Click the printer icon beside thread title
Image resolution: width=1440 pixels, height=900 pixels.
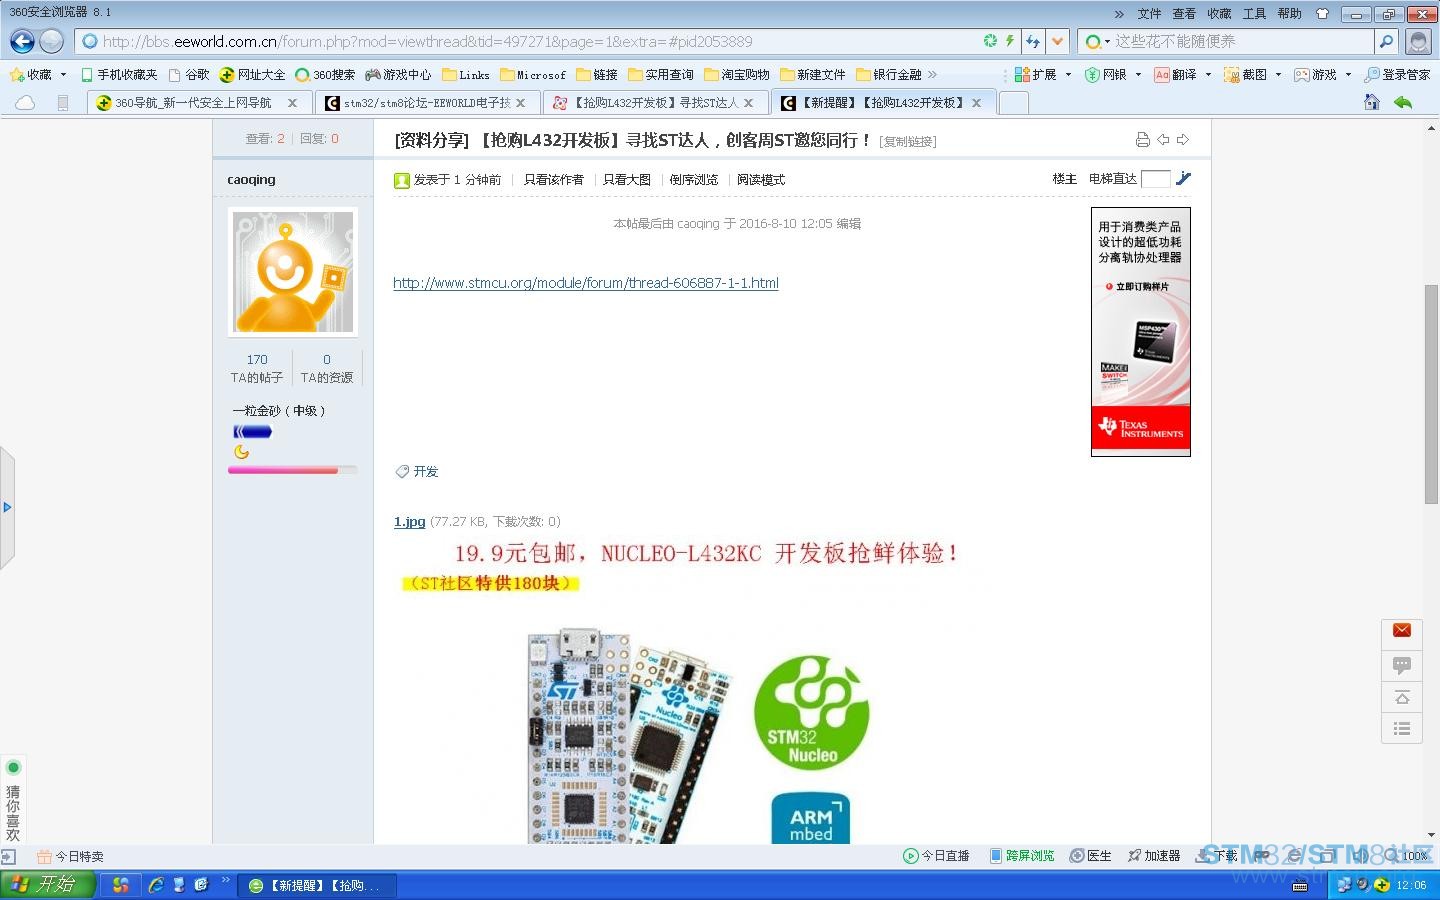(1143, 140)
